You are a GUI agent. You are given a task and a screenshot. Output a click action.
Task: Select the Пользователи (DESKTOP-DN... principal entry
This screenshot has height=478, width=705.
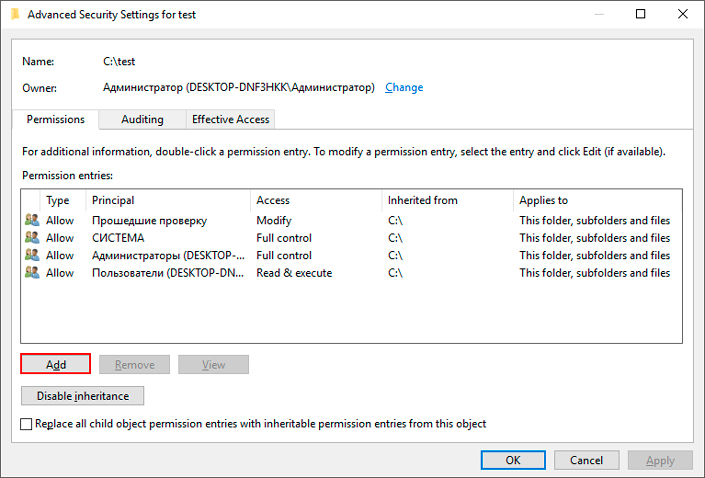[168, 273]
